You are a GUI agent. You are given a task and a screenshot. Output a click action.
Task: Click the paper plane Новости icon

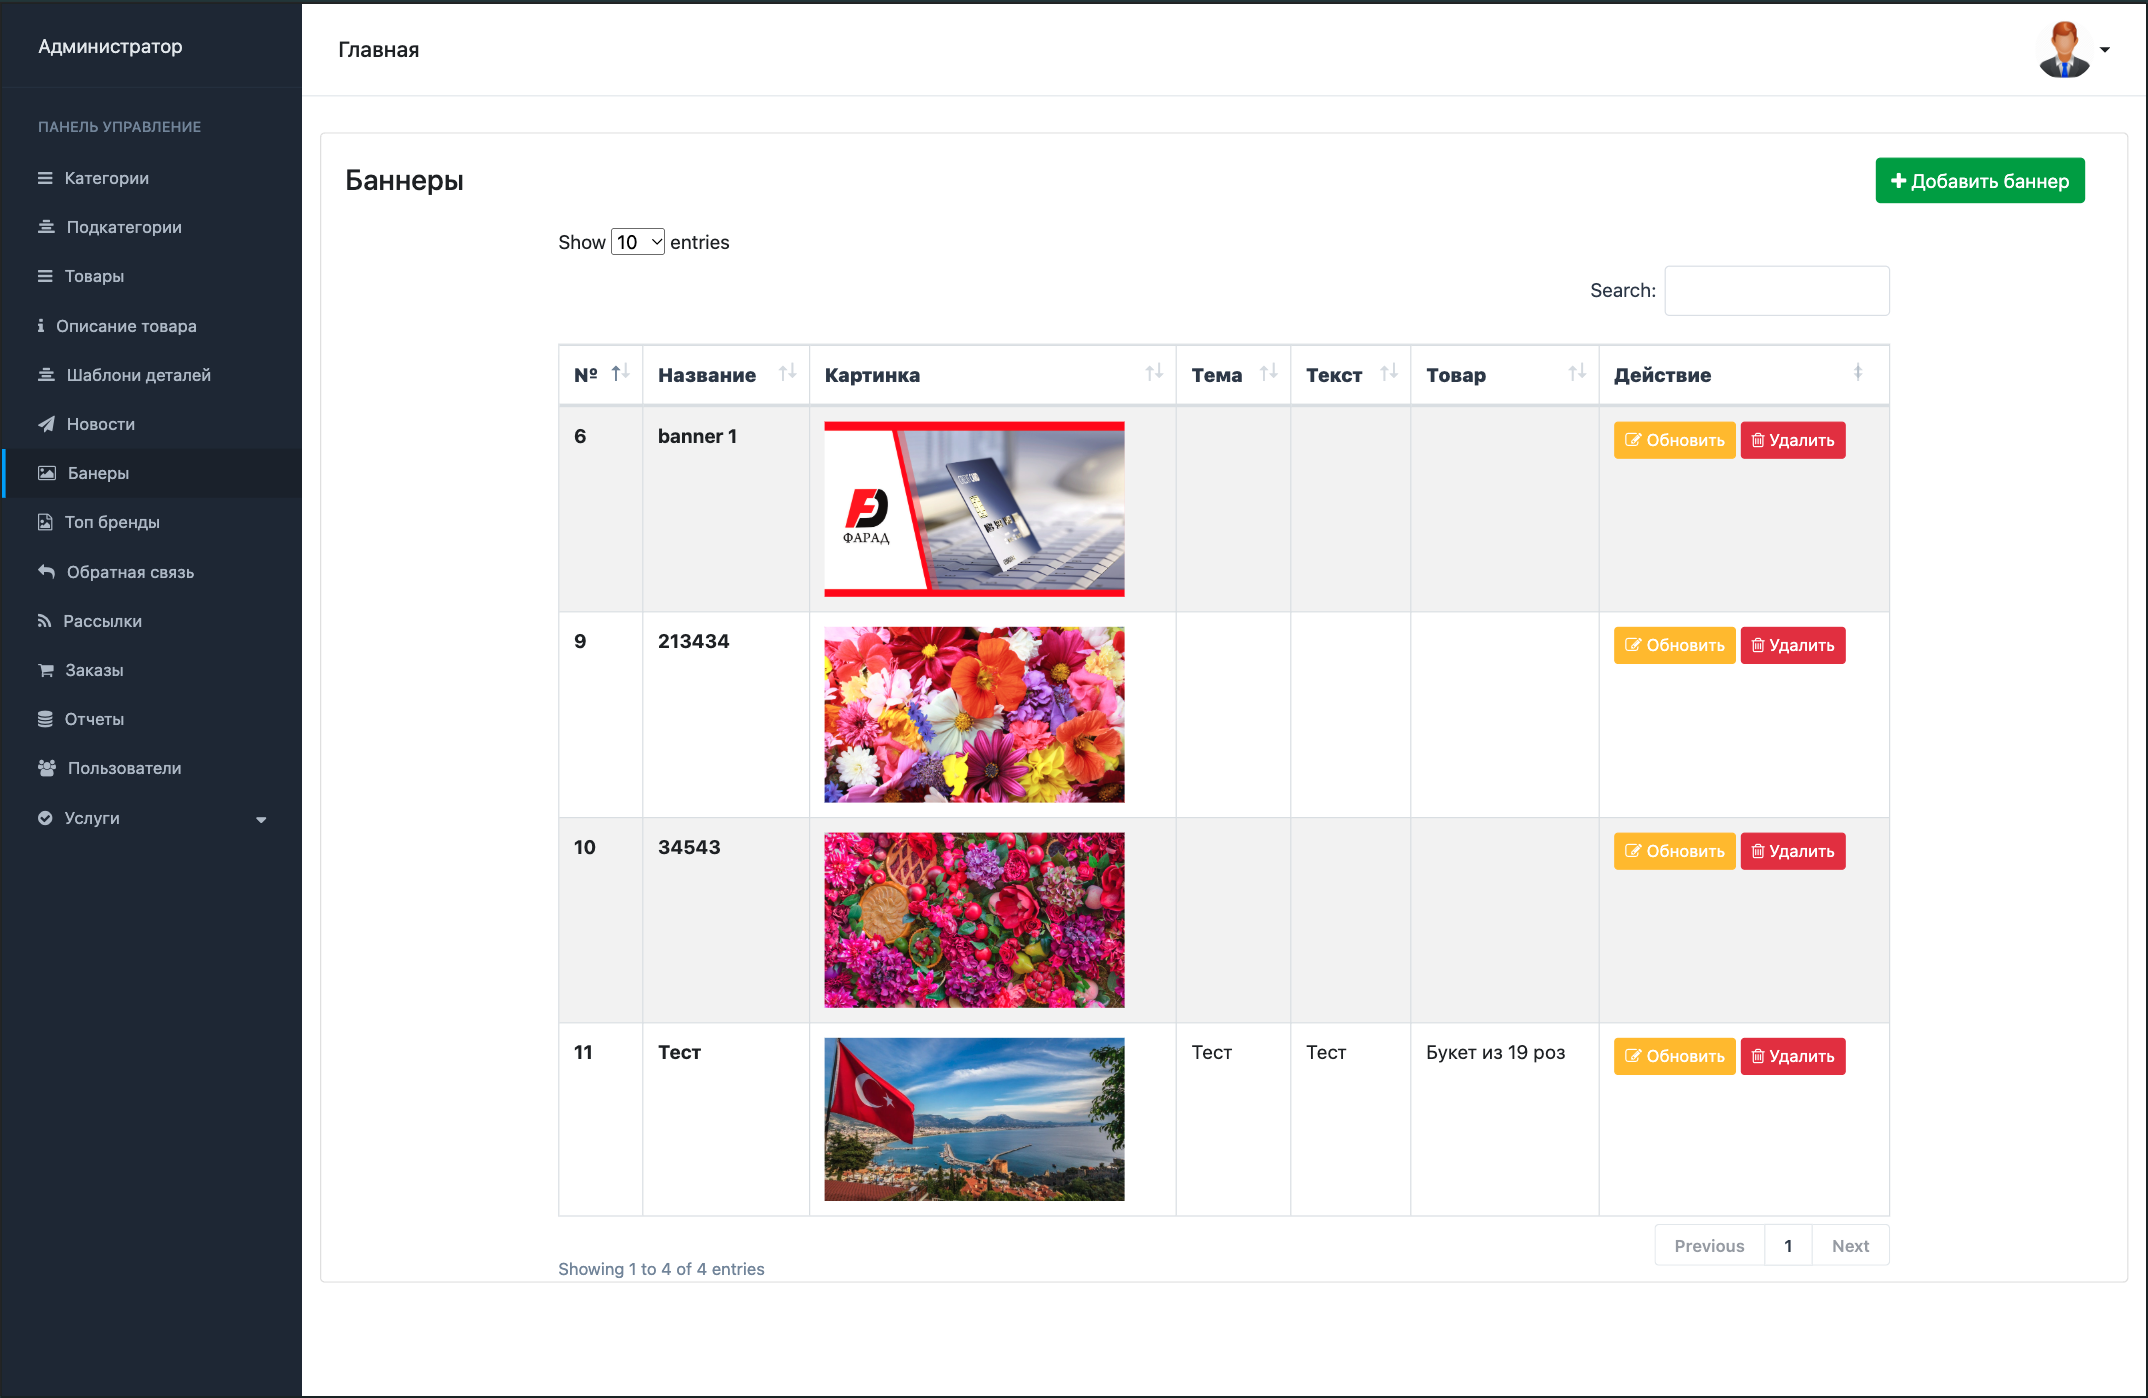click(x=46, y=424)
